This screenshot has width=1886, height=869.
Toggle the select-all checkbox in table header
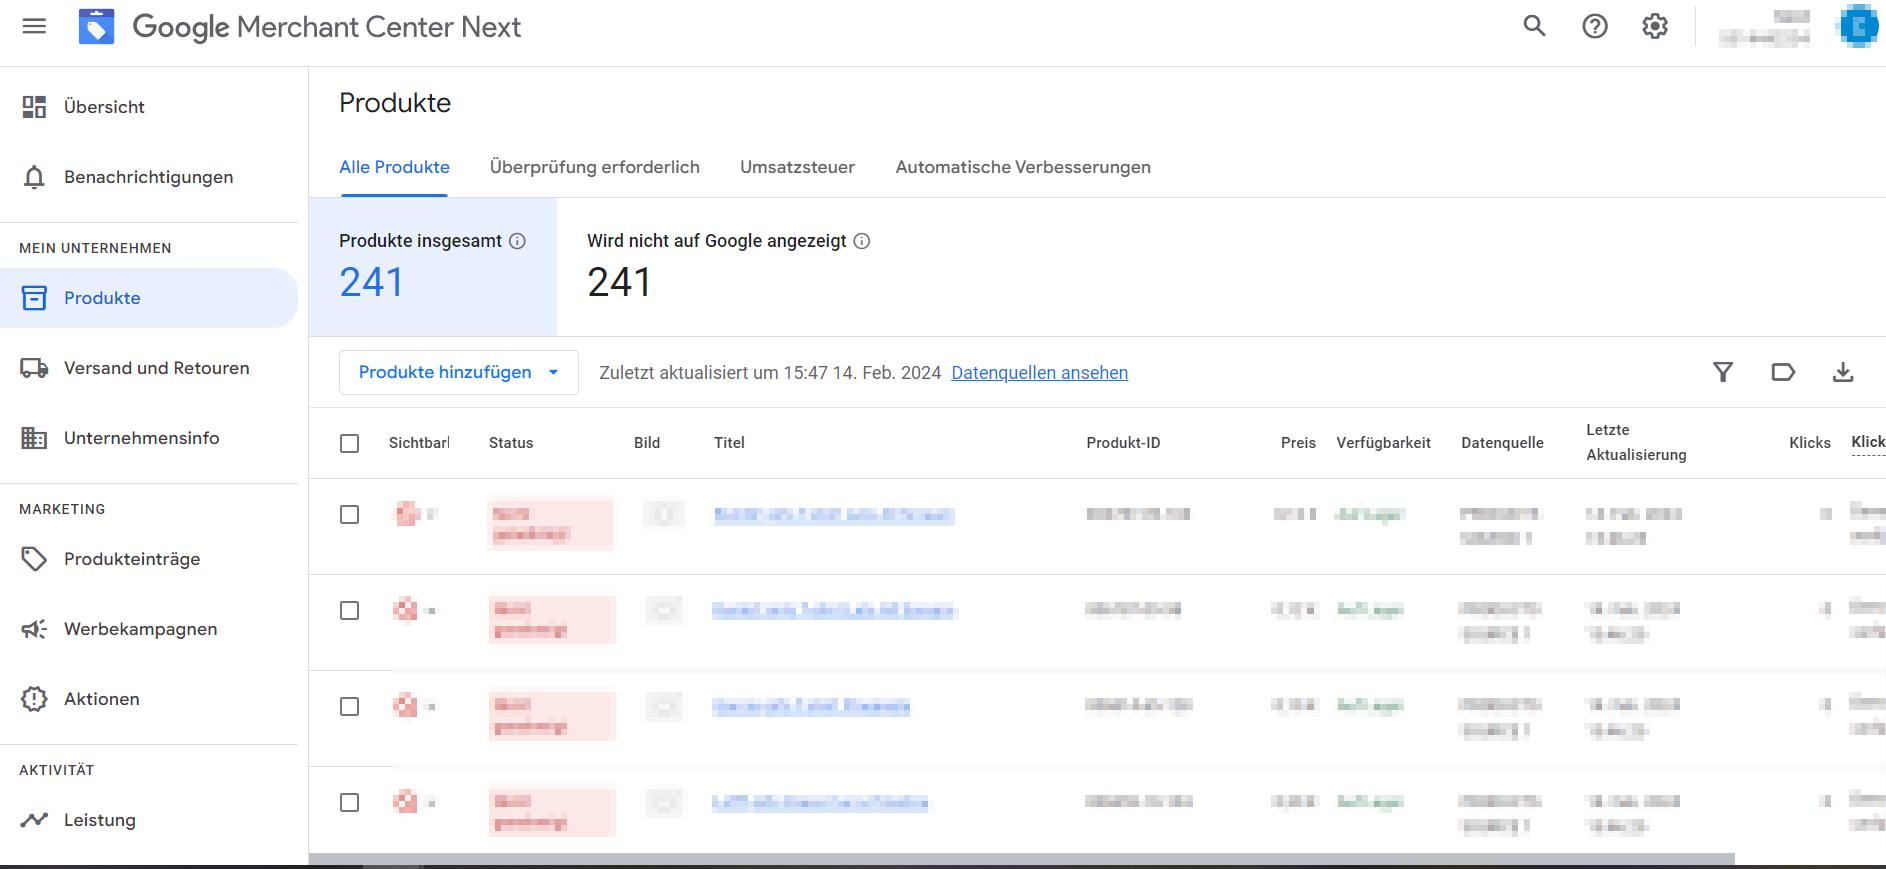[x=349, y=443]
